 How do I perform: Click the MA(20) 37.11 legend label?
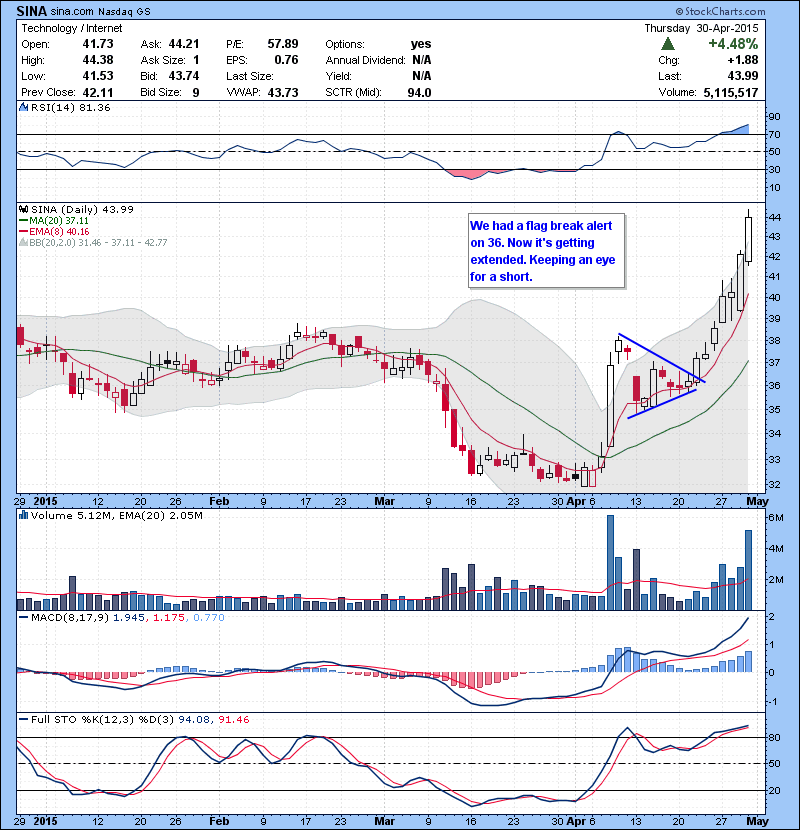(59, 221)
